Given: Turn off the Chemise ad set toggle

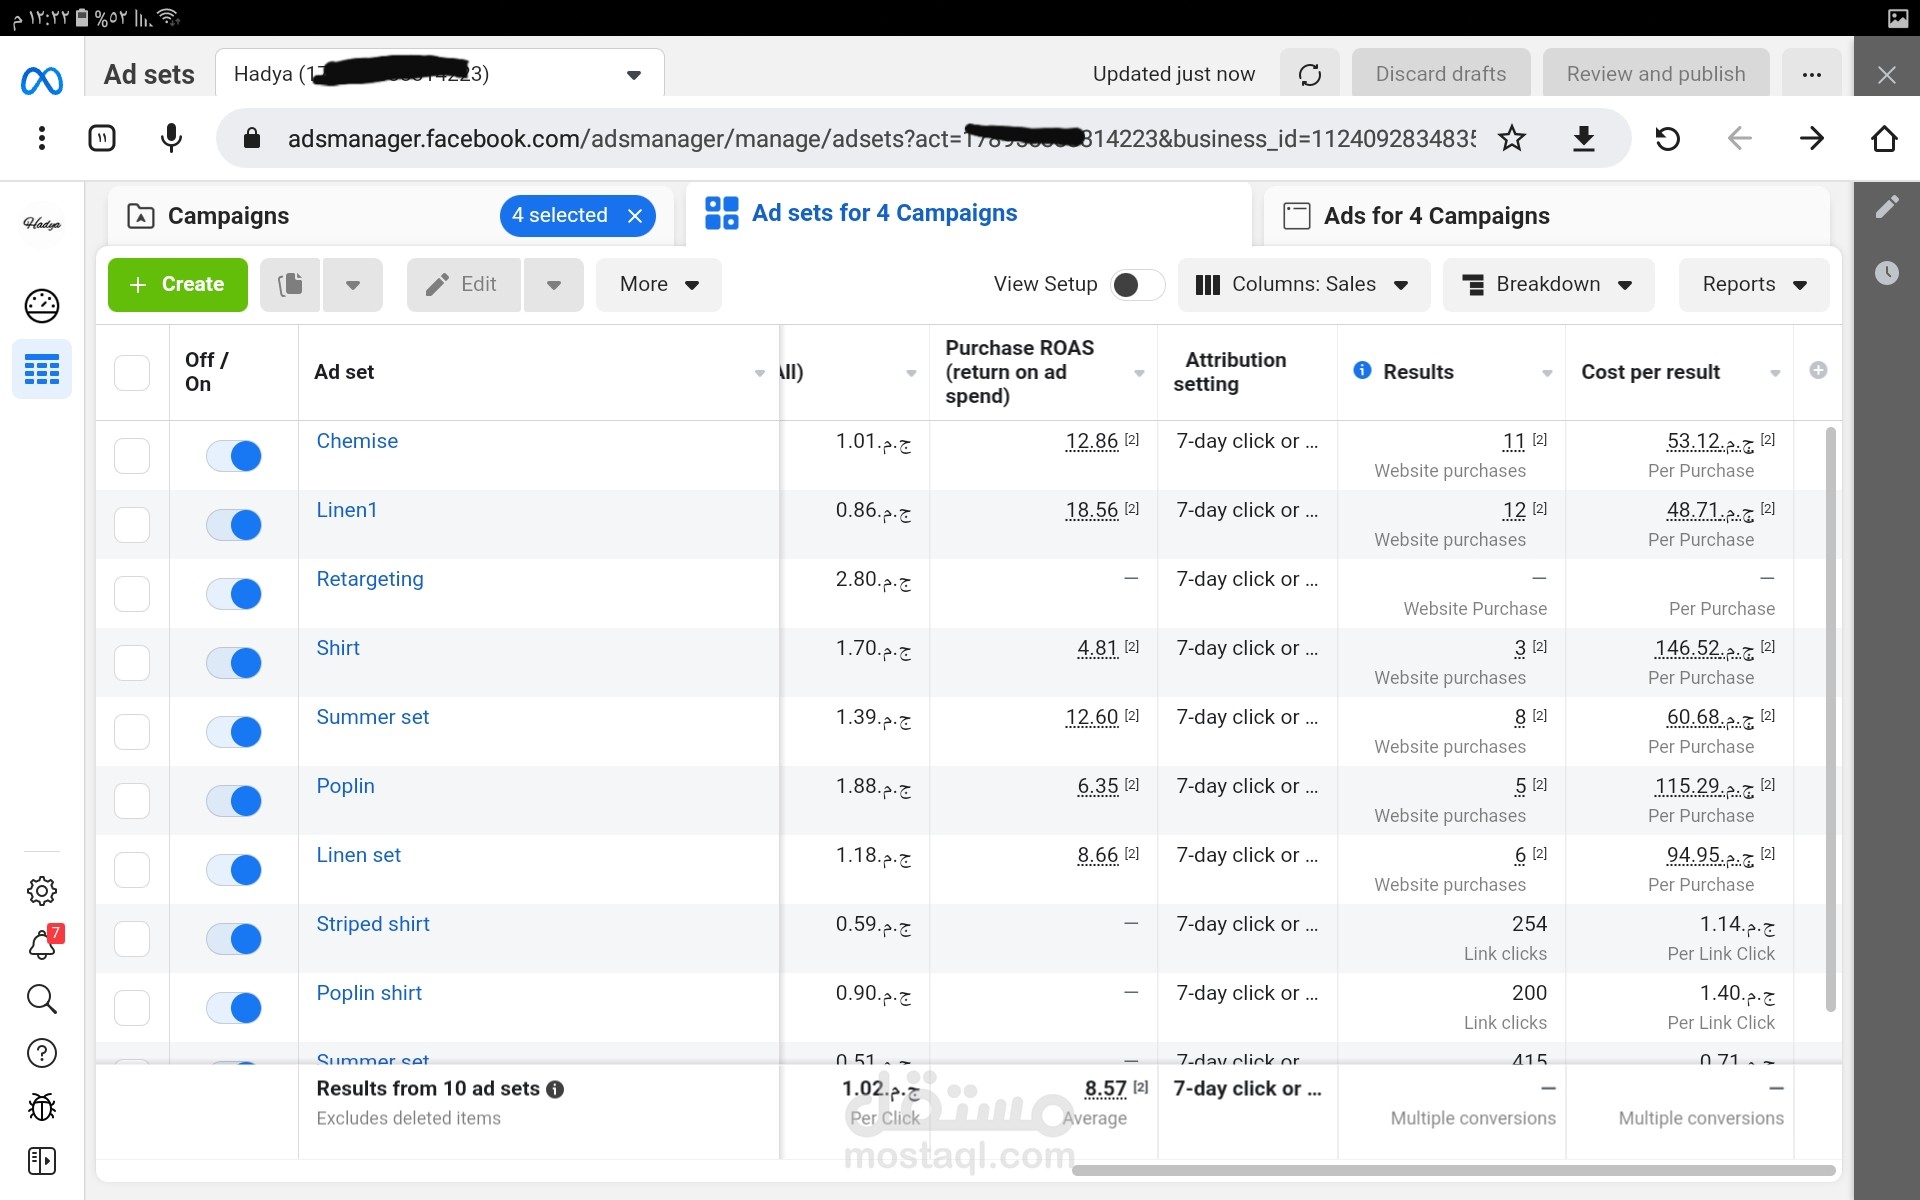Looking at the screenshot, I should click(x=234, y=456).
